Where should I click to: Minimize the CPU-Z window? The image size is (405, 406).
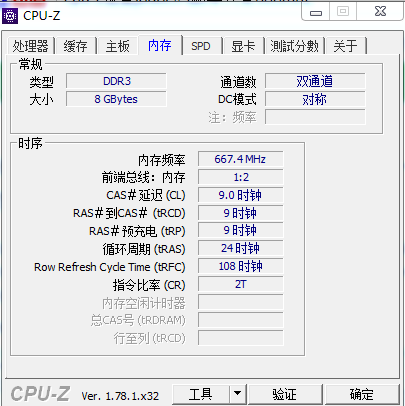click(316, 13)
